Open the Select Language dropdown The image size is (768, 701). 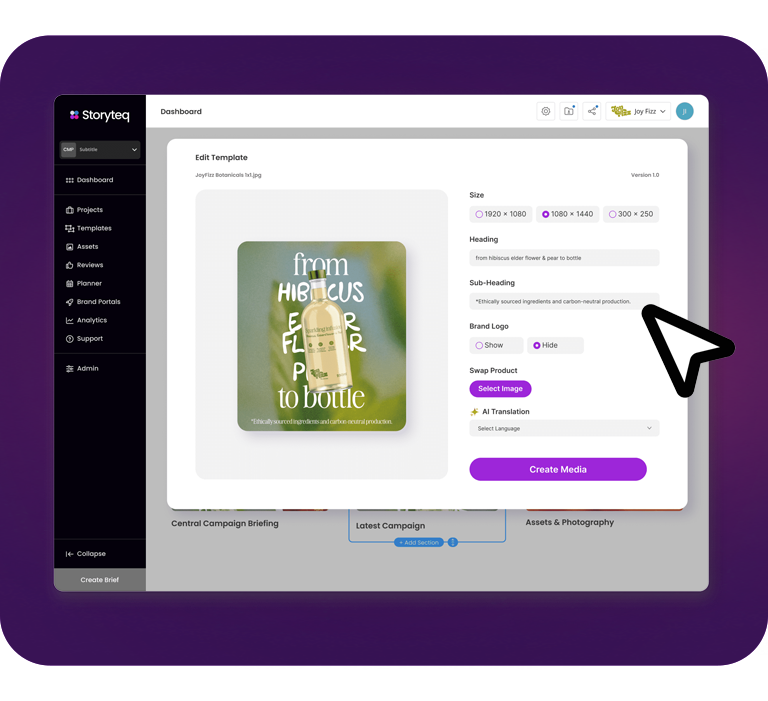(x=564, y=428)
